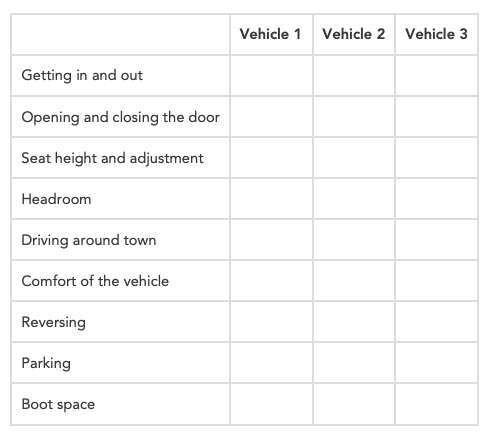Click the Headroom row label
Image resolution: width=496 pixels, height=438 pixels.
tap(56, 199)
